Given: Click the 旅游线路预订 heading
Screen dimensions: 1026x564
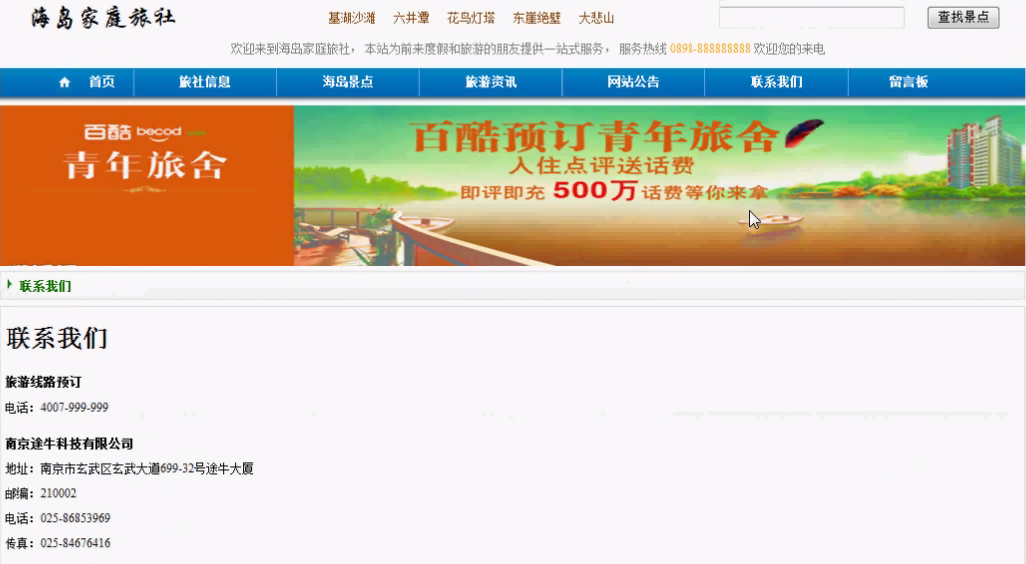Looking at the screenshot, I should (x=43, y=382).
